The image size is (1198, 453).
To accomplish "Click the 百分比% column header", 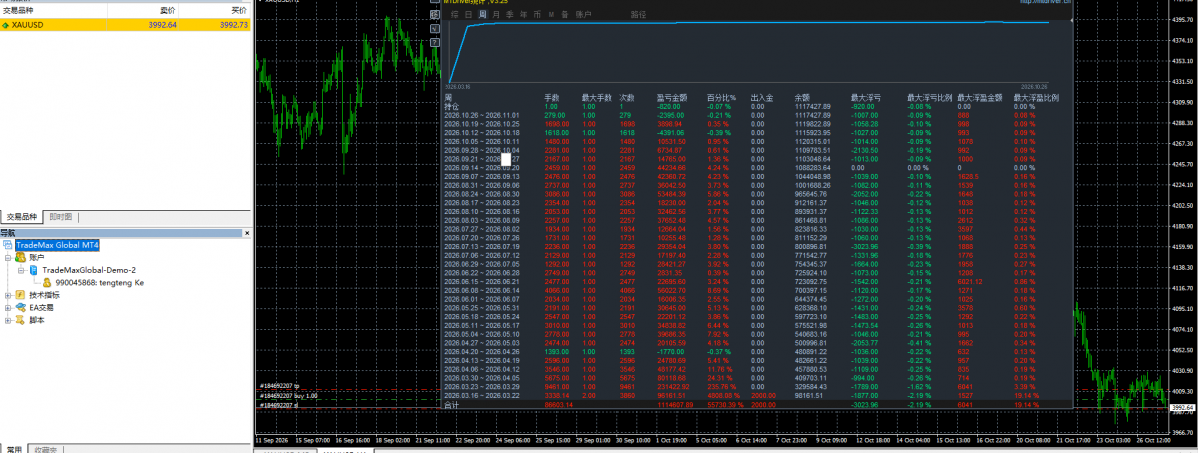I will click(x=721, y=98).
